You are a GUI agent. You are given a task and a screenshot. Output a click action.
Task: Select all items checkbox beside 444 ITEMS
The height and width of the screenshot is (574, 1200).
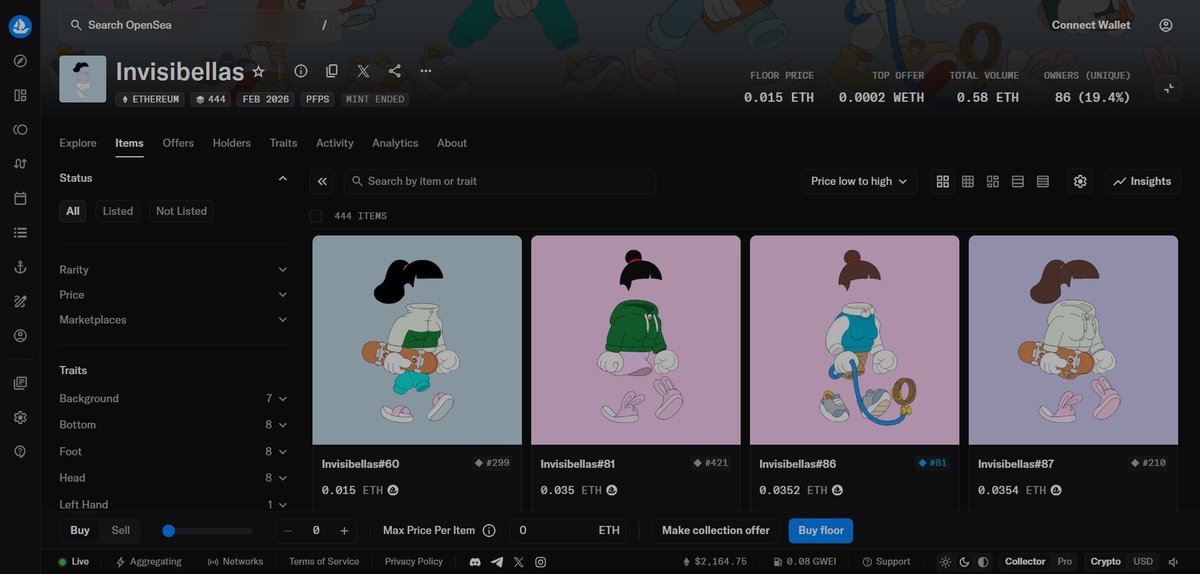click(x=316, y=216)
